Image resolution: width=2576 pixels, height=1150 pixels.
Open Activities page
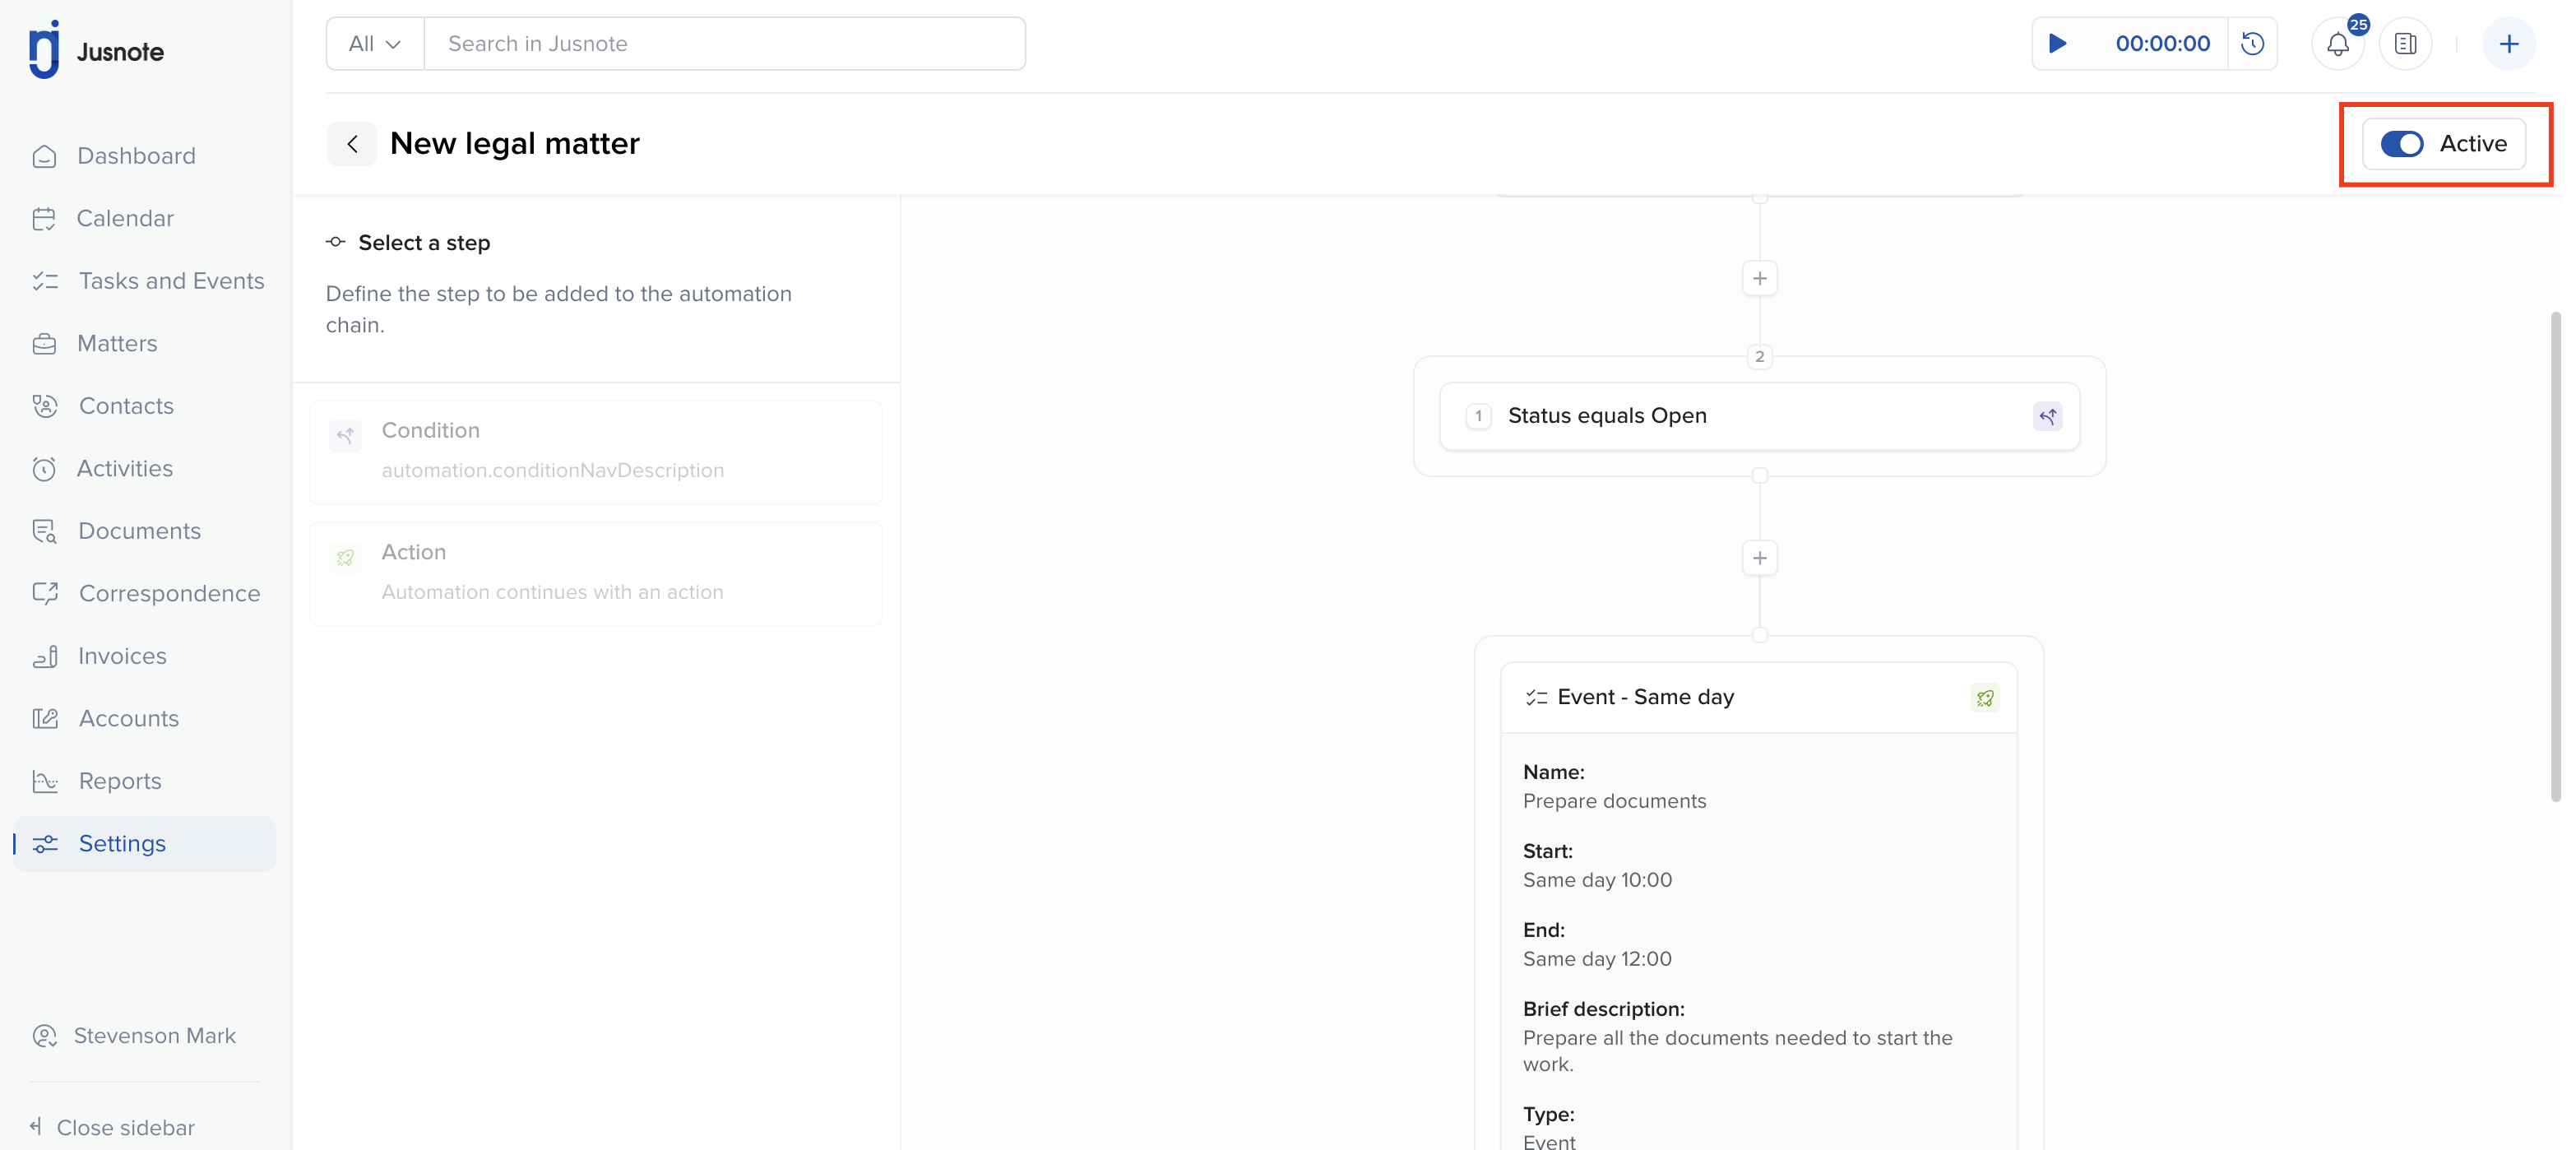click(x=124, y=468)
